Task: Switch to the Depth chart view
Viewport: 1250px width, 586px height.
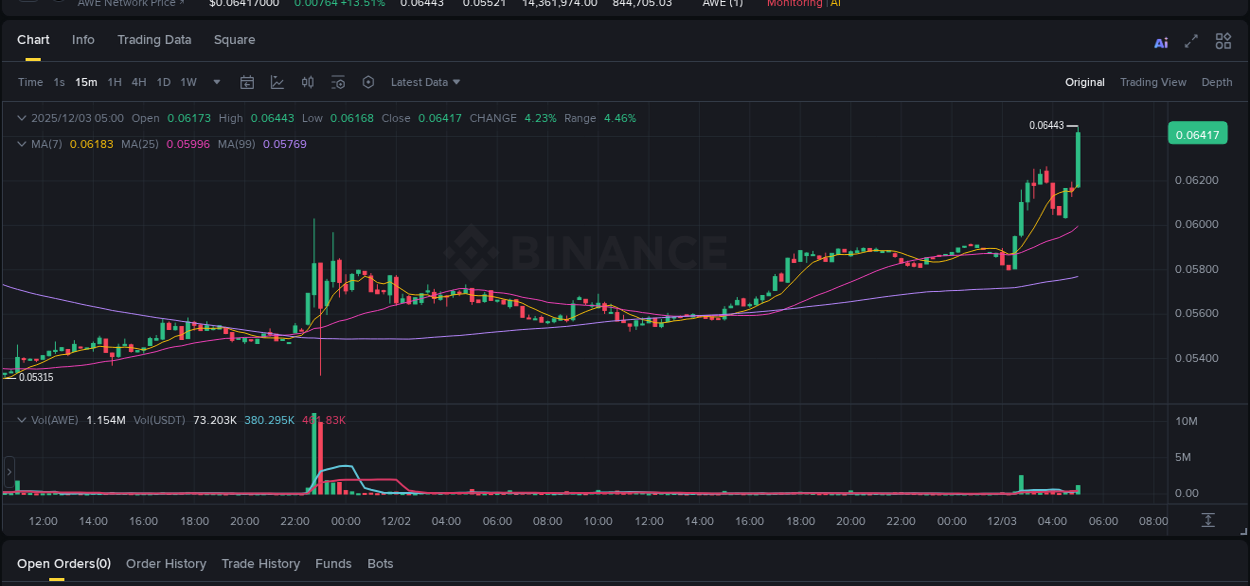Action: [x=1217, y=82]
